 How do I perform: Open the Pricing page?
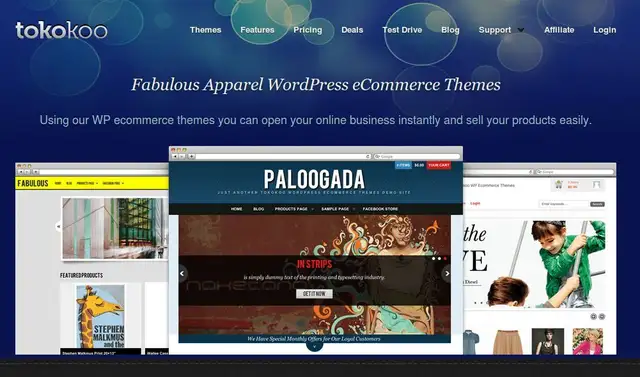(307, 30)
